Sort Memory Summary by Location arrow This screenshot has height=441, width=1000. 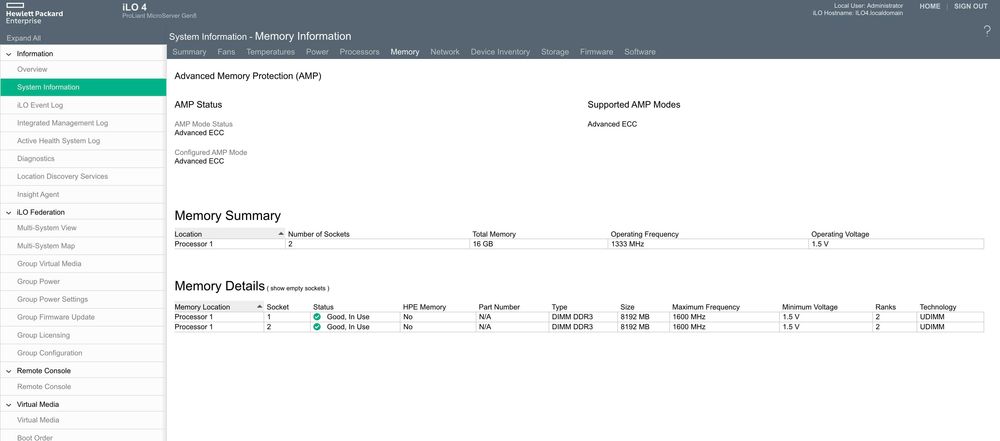(280, 234)
